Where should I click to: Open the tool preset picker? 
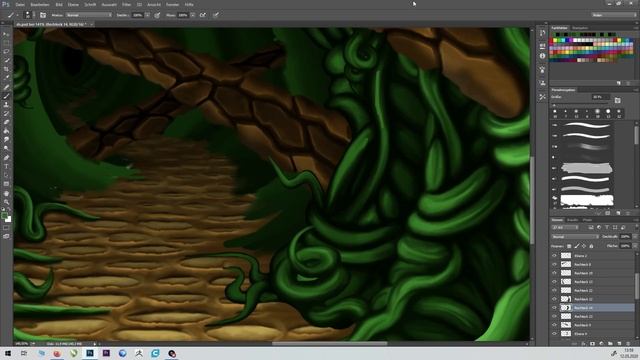pyautogui.click(x=12, y=15)
